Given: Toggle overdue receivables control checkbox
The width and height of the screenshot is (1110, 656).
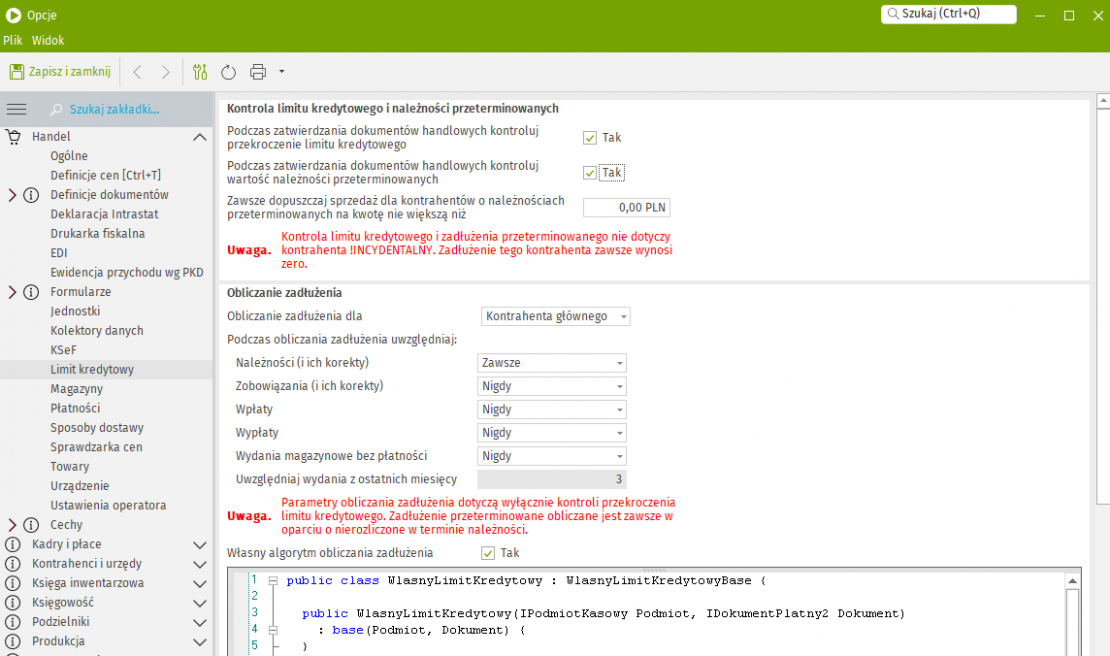Looking at the screenshot, I should point(590,173).
